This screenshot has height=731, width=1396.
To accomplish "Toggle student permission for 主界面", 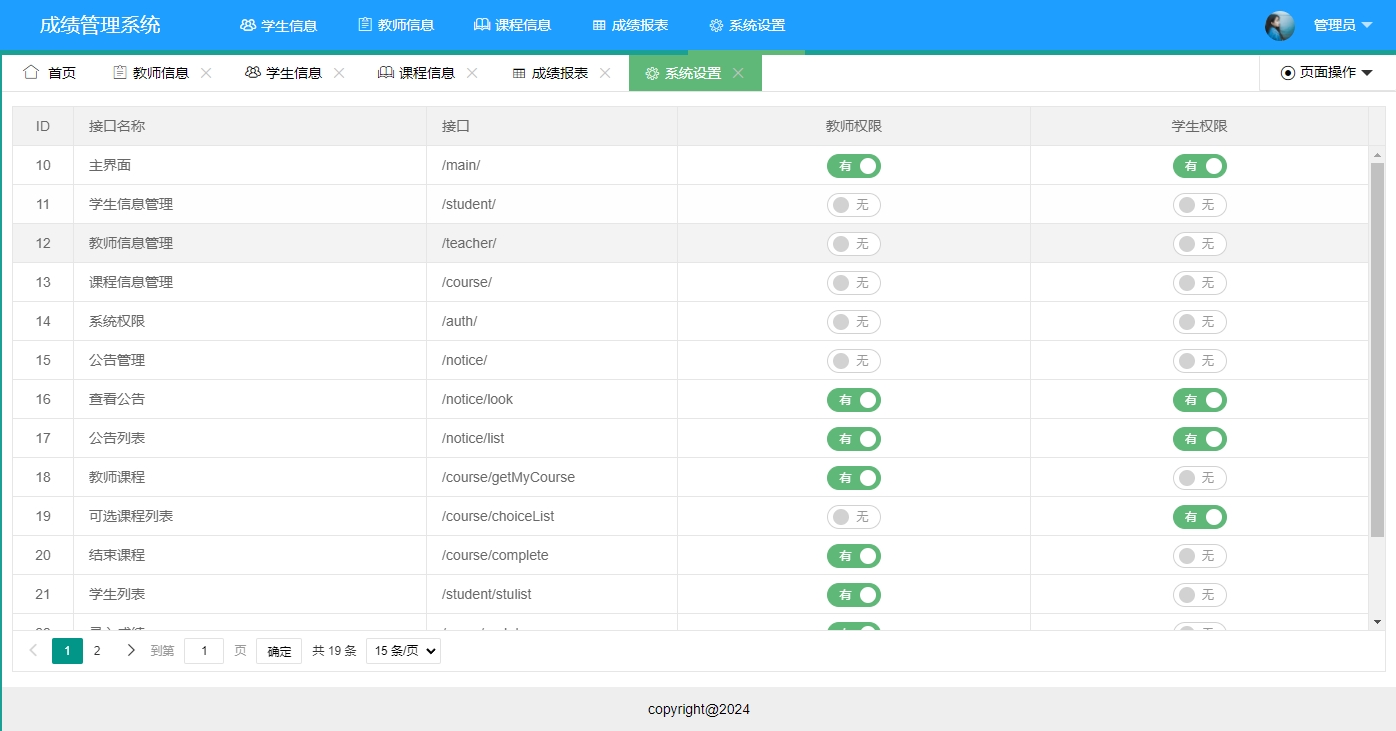I will tap(1200, 166).
